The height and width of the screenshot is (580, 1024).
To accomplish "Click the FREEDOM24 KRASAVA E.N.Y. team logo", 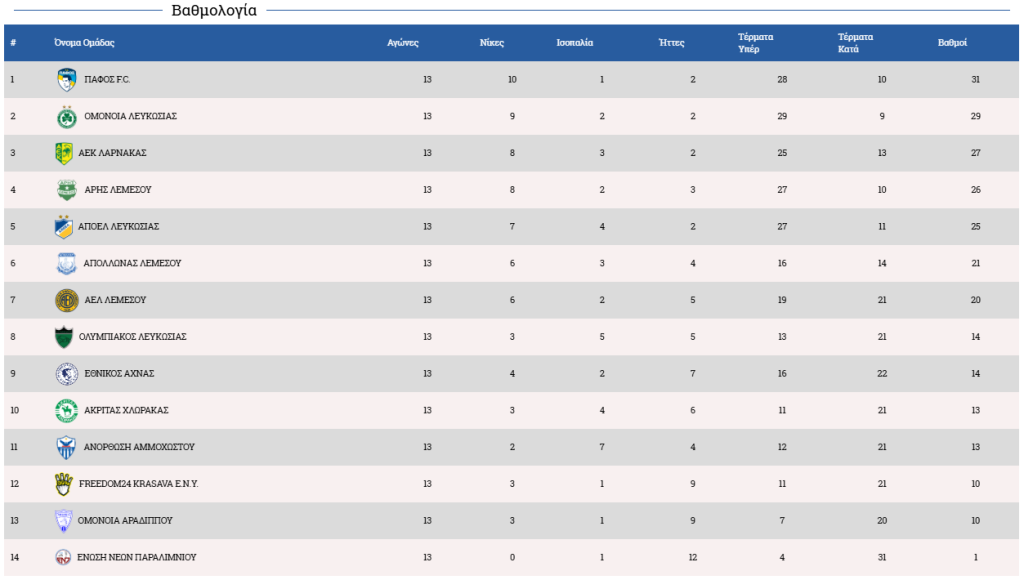I will (63, 484).
